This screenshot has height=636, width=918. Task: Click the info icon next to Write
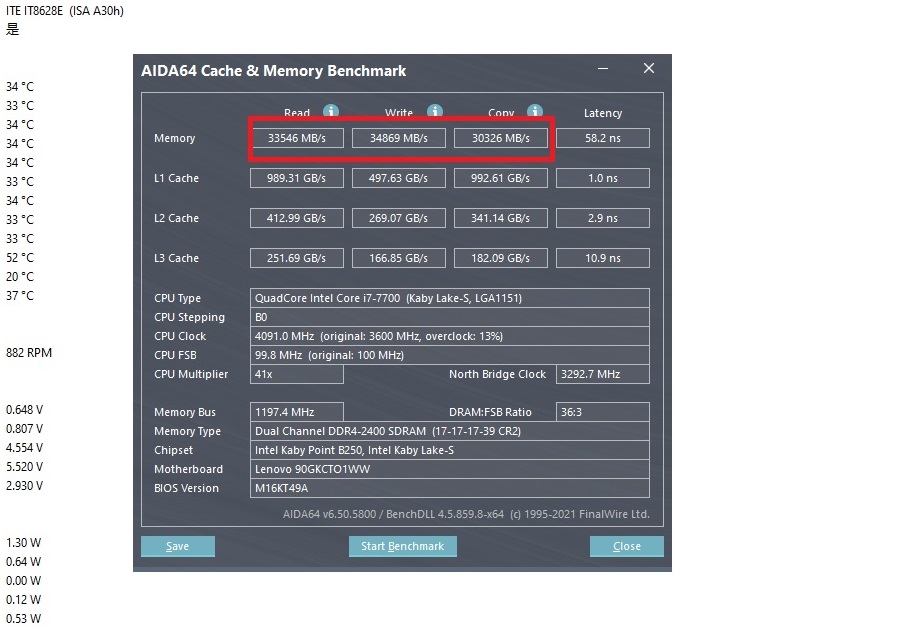coord(435,112)
